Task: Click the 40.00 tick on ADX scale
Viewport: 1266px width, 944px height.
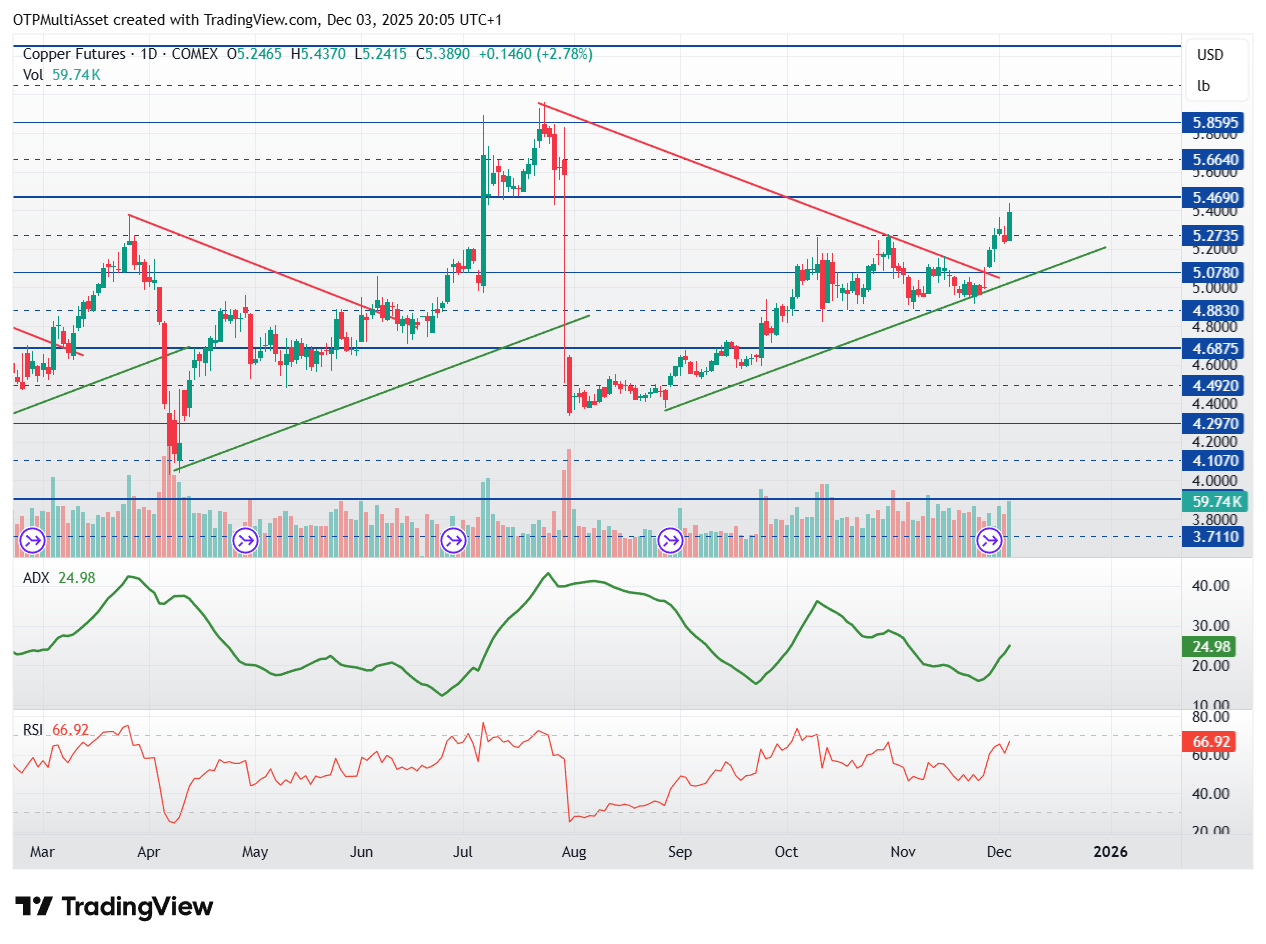Action: pyautogui.click(x=1213, y=586)
